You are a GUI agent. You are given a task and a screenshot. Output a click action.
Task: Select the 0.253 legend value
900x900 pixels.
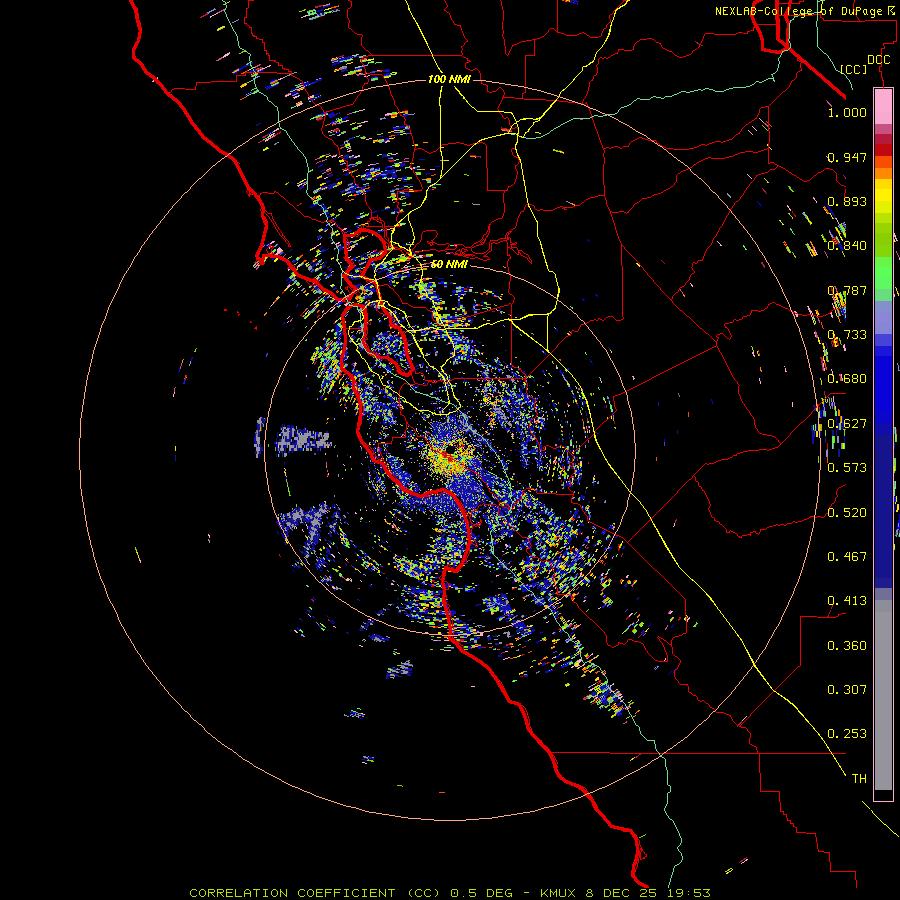click(x=847, y=734)
